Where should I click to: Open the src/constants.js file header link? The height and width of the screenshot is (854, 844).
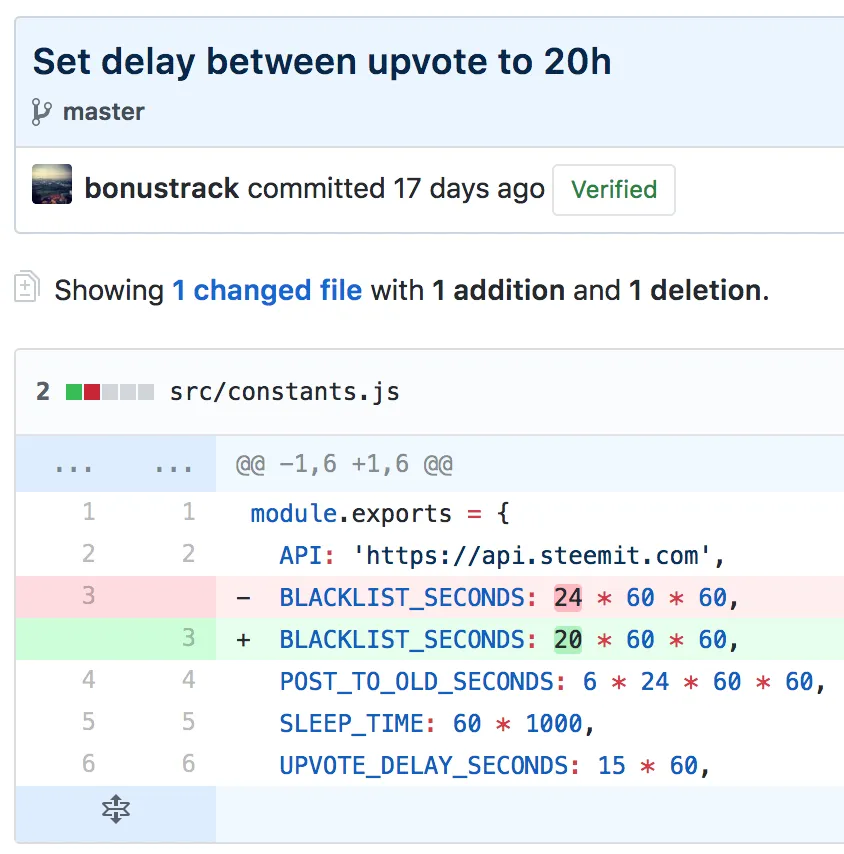tap(285, 392)
